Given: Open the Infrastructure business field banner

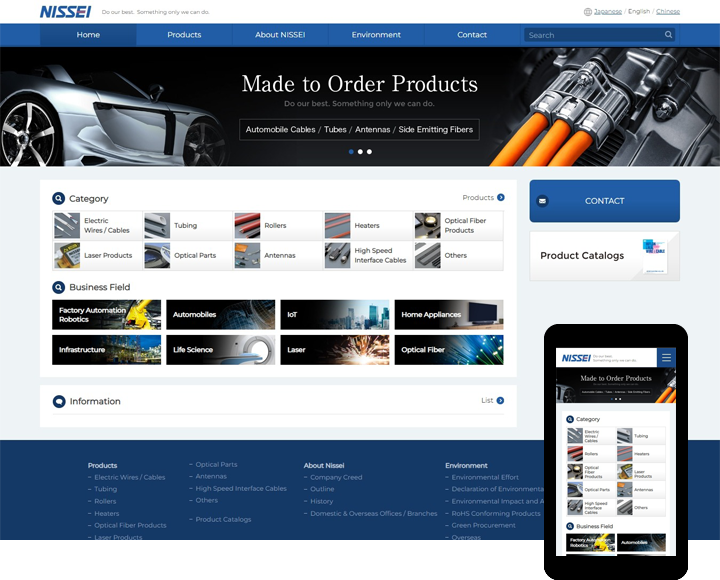Looking at the screenshot, I should click(107, 350).
